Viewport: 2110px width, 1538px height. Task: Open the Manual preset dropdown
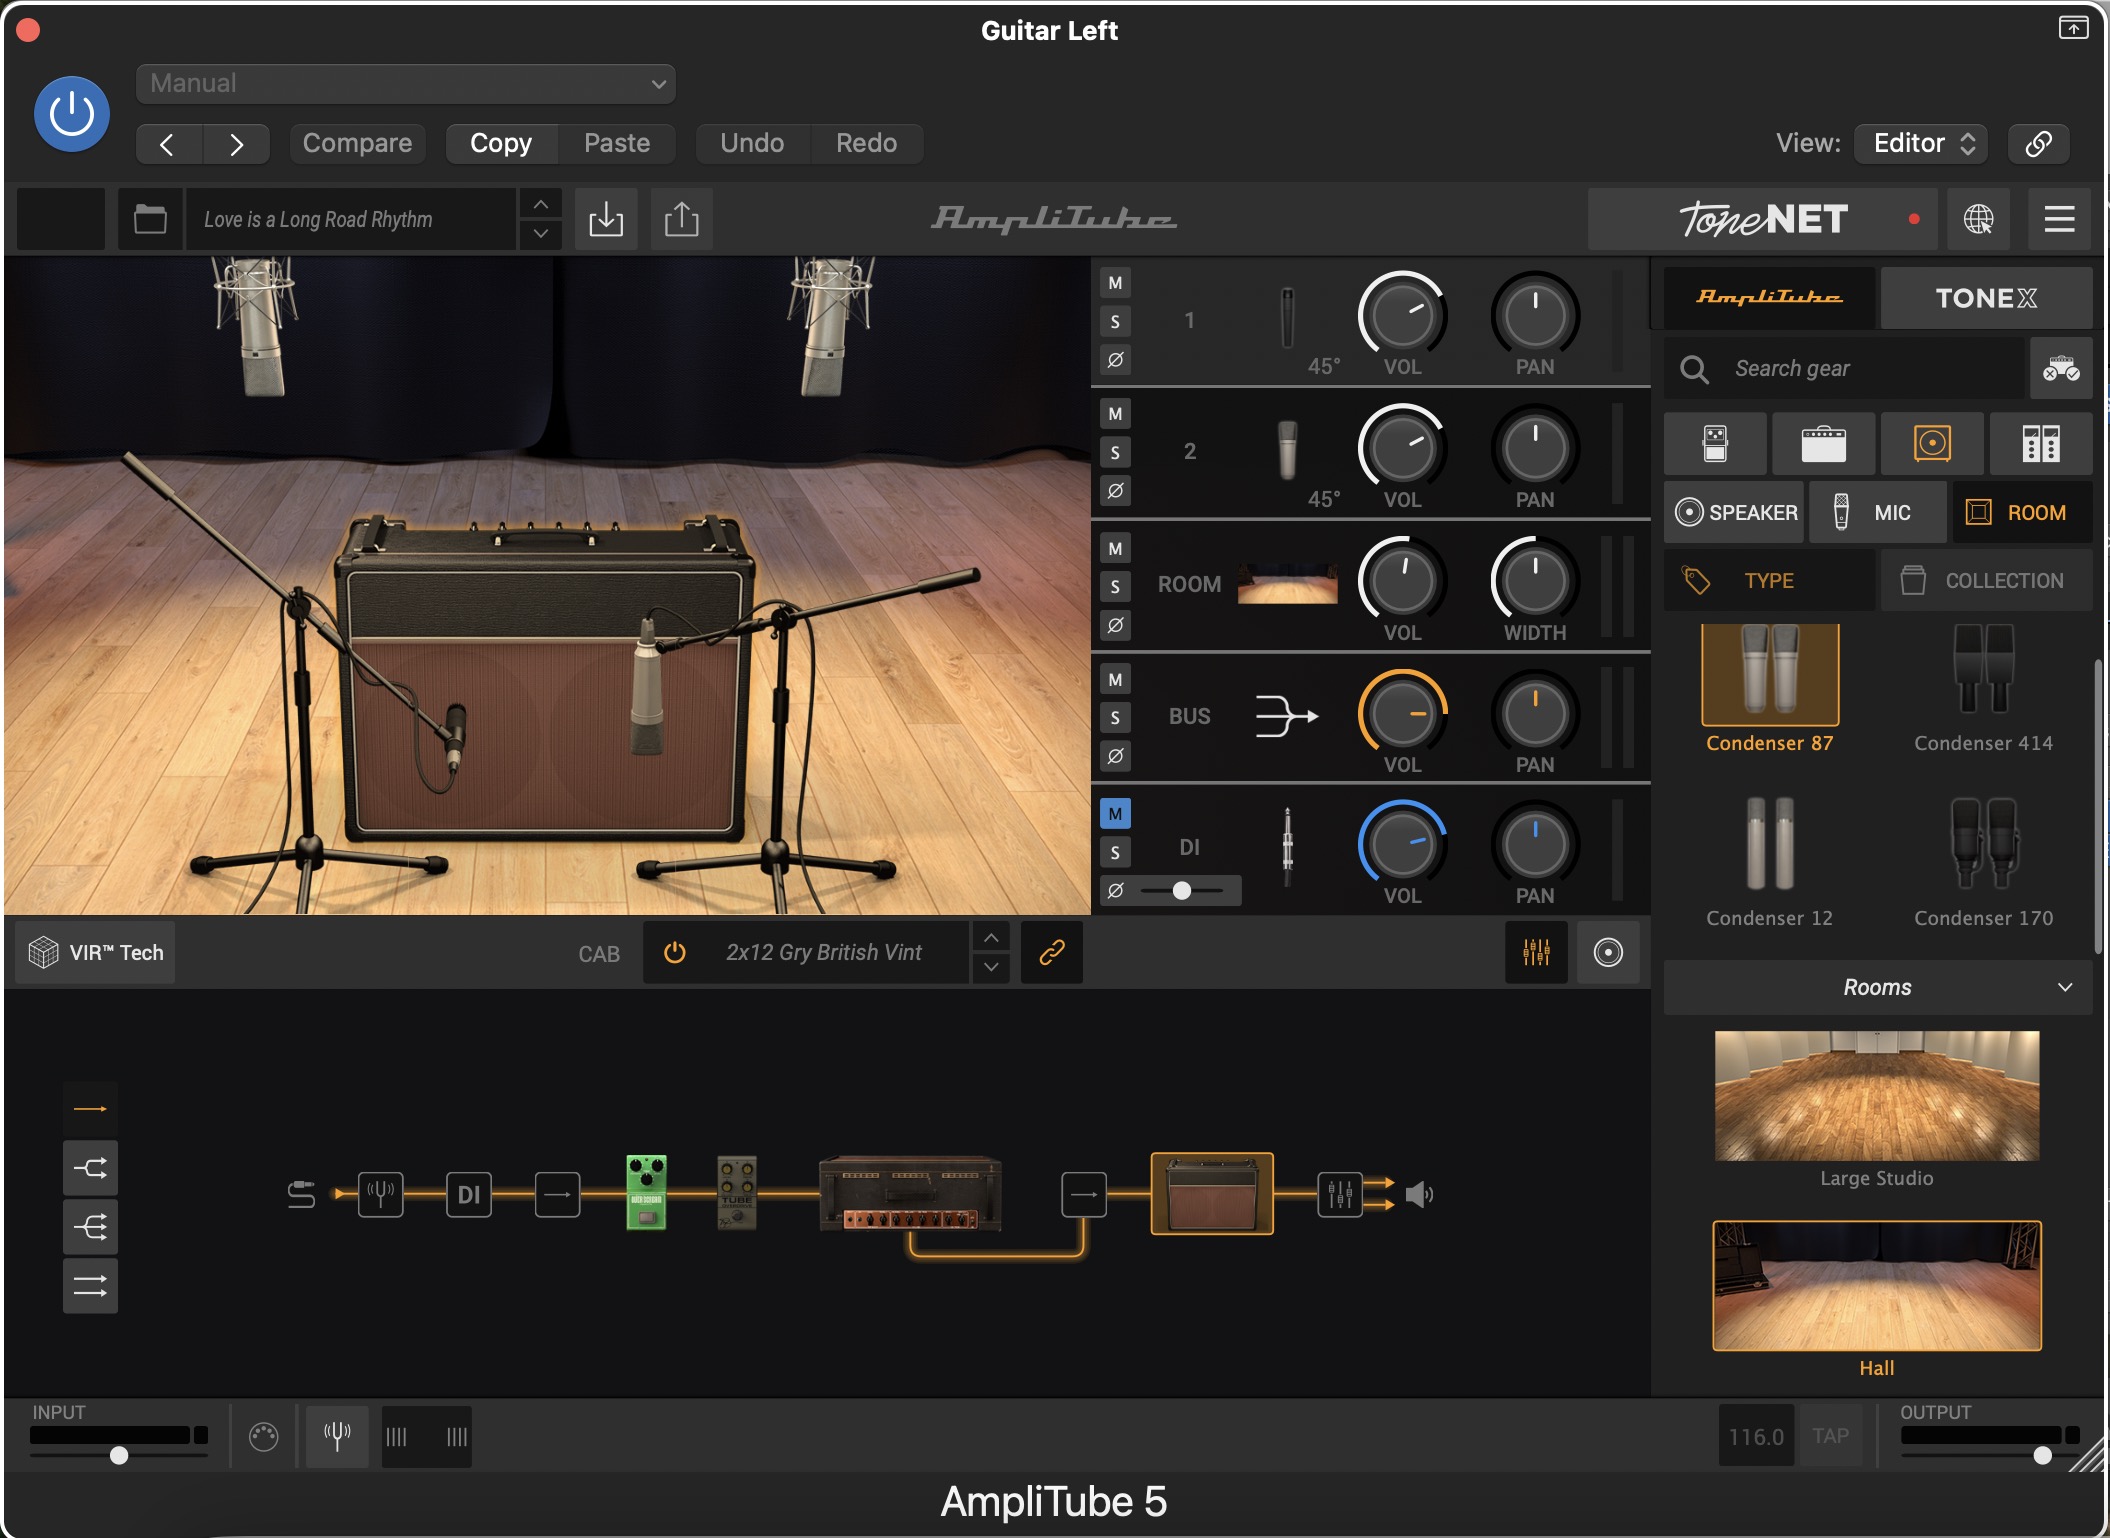pos(406,84)
